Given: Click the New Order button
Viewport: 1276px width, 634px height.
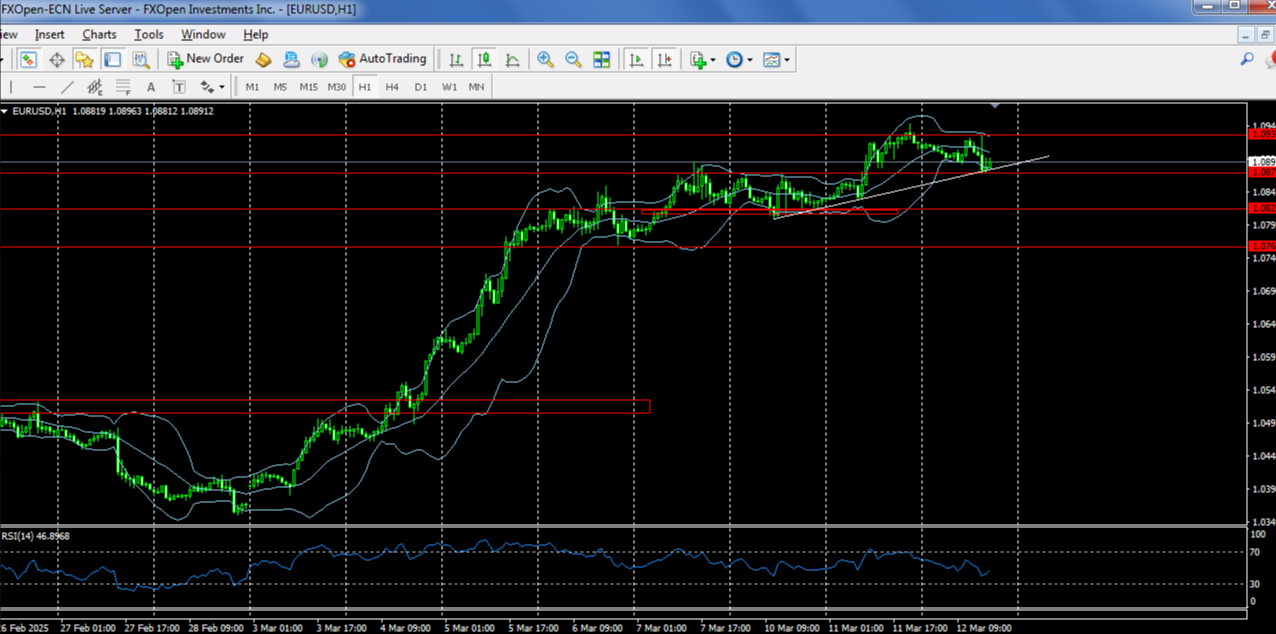Looking at the screenshot, I should pos(205,59).
